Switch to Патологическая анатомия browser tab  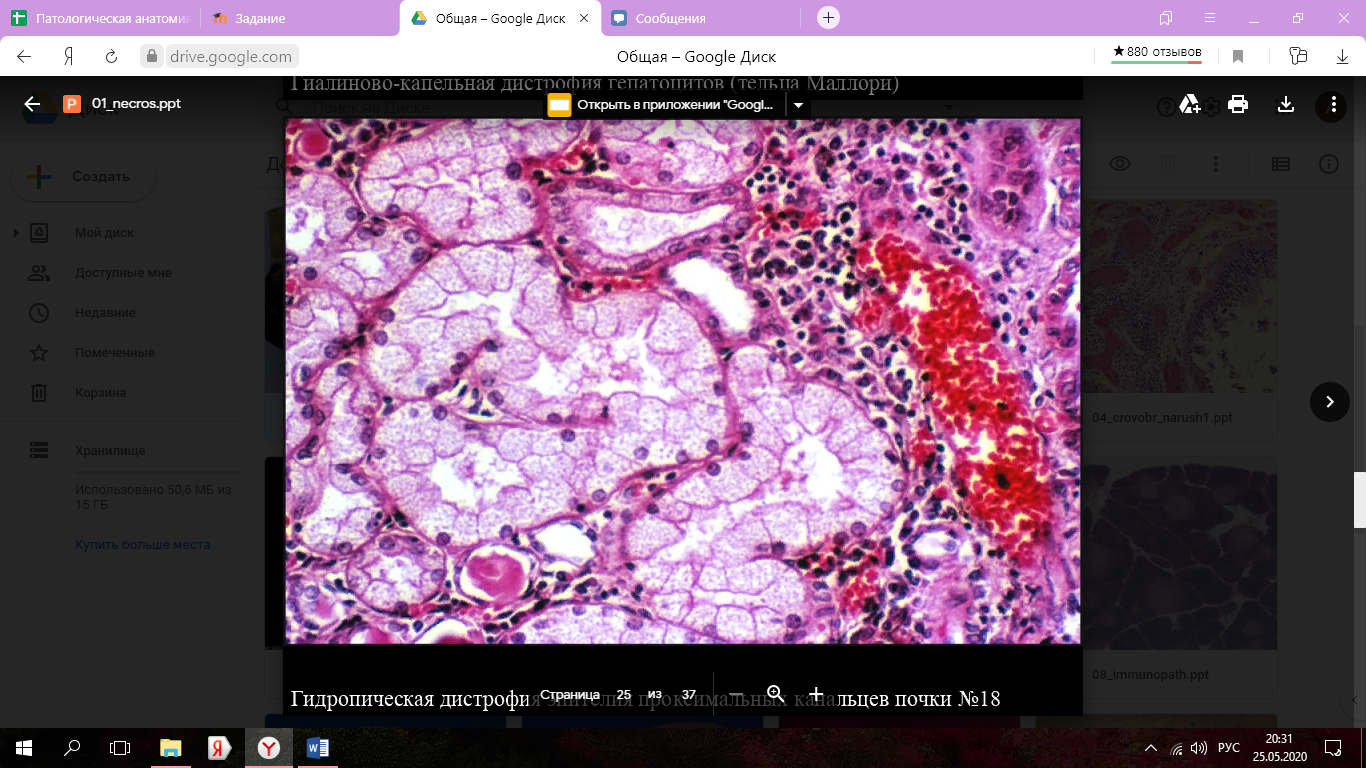tap(100, 18)
